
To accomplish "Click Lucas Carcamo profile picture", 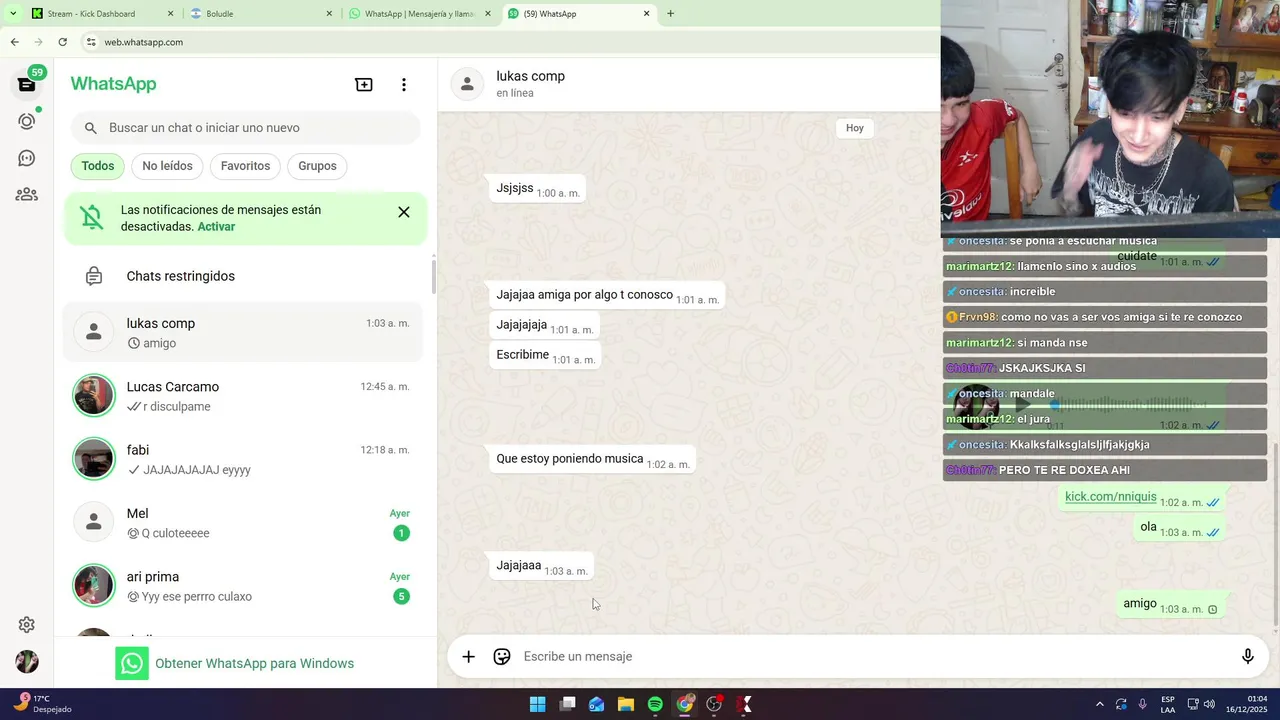I will 94,396.
